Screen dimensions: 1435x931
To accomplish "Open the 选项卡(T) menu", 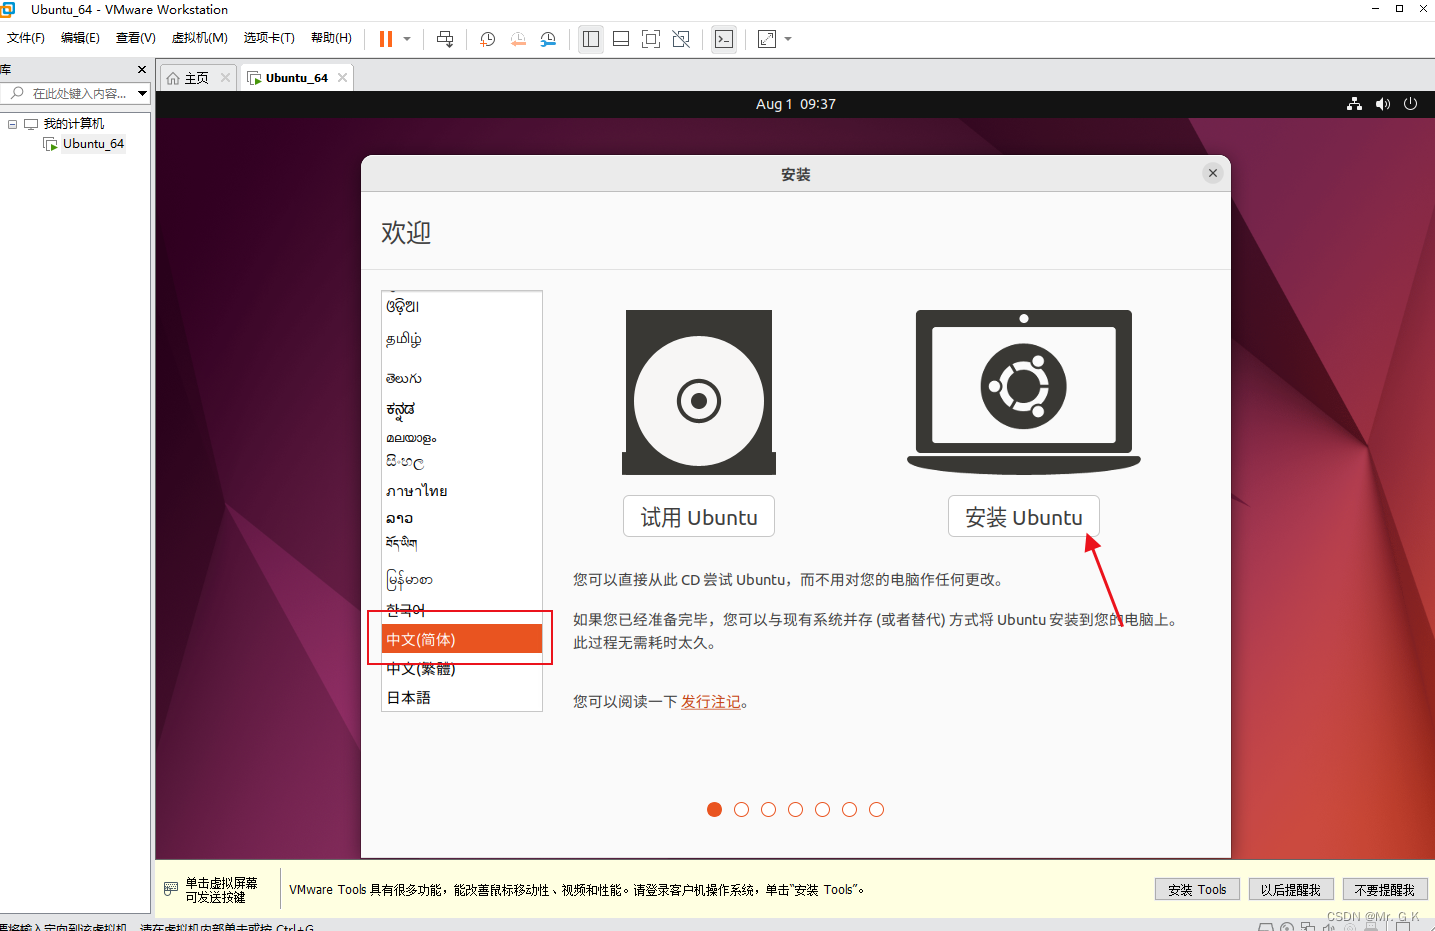I will point(269,38).
